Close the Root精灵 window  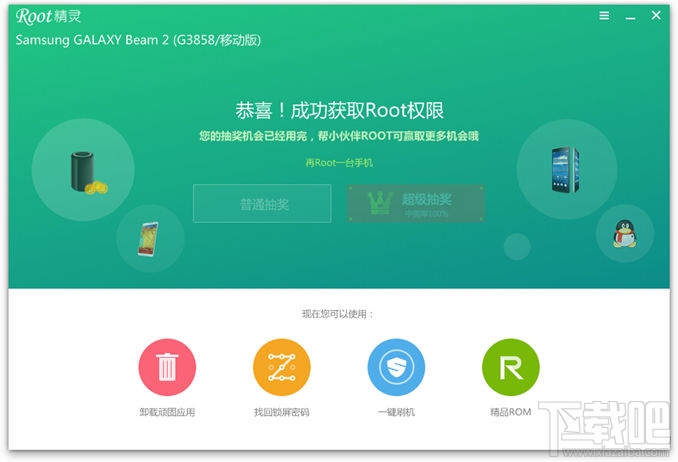pyautogui.click(x=656, y=16)
